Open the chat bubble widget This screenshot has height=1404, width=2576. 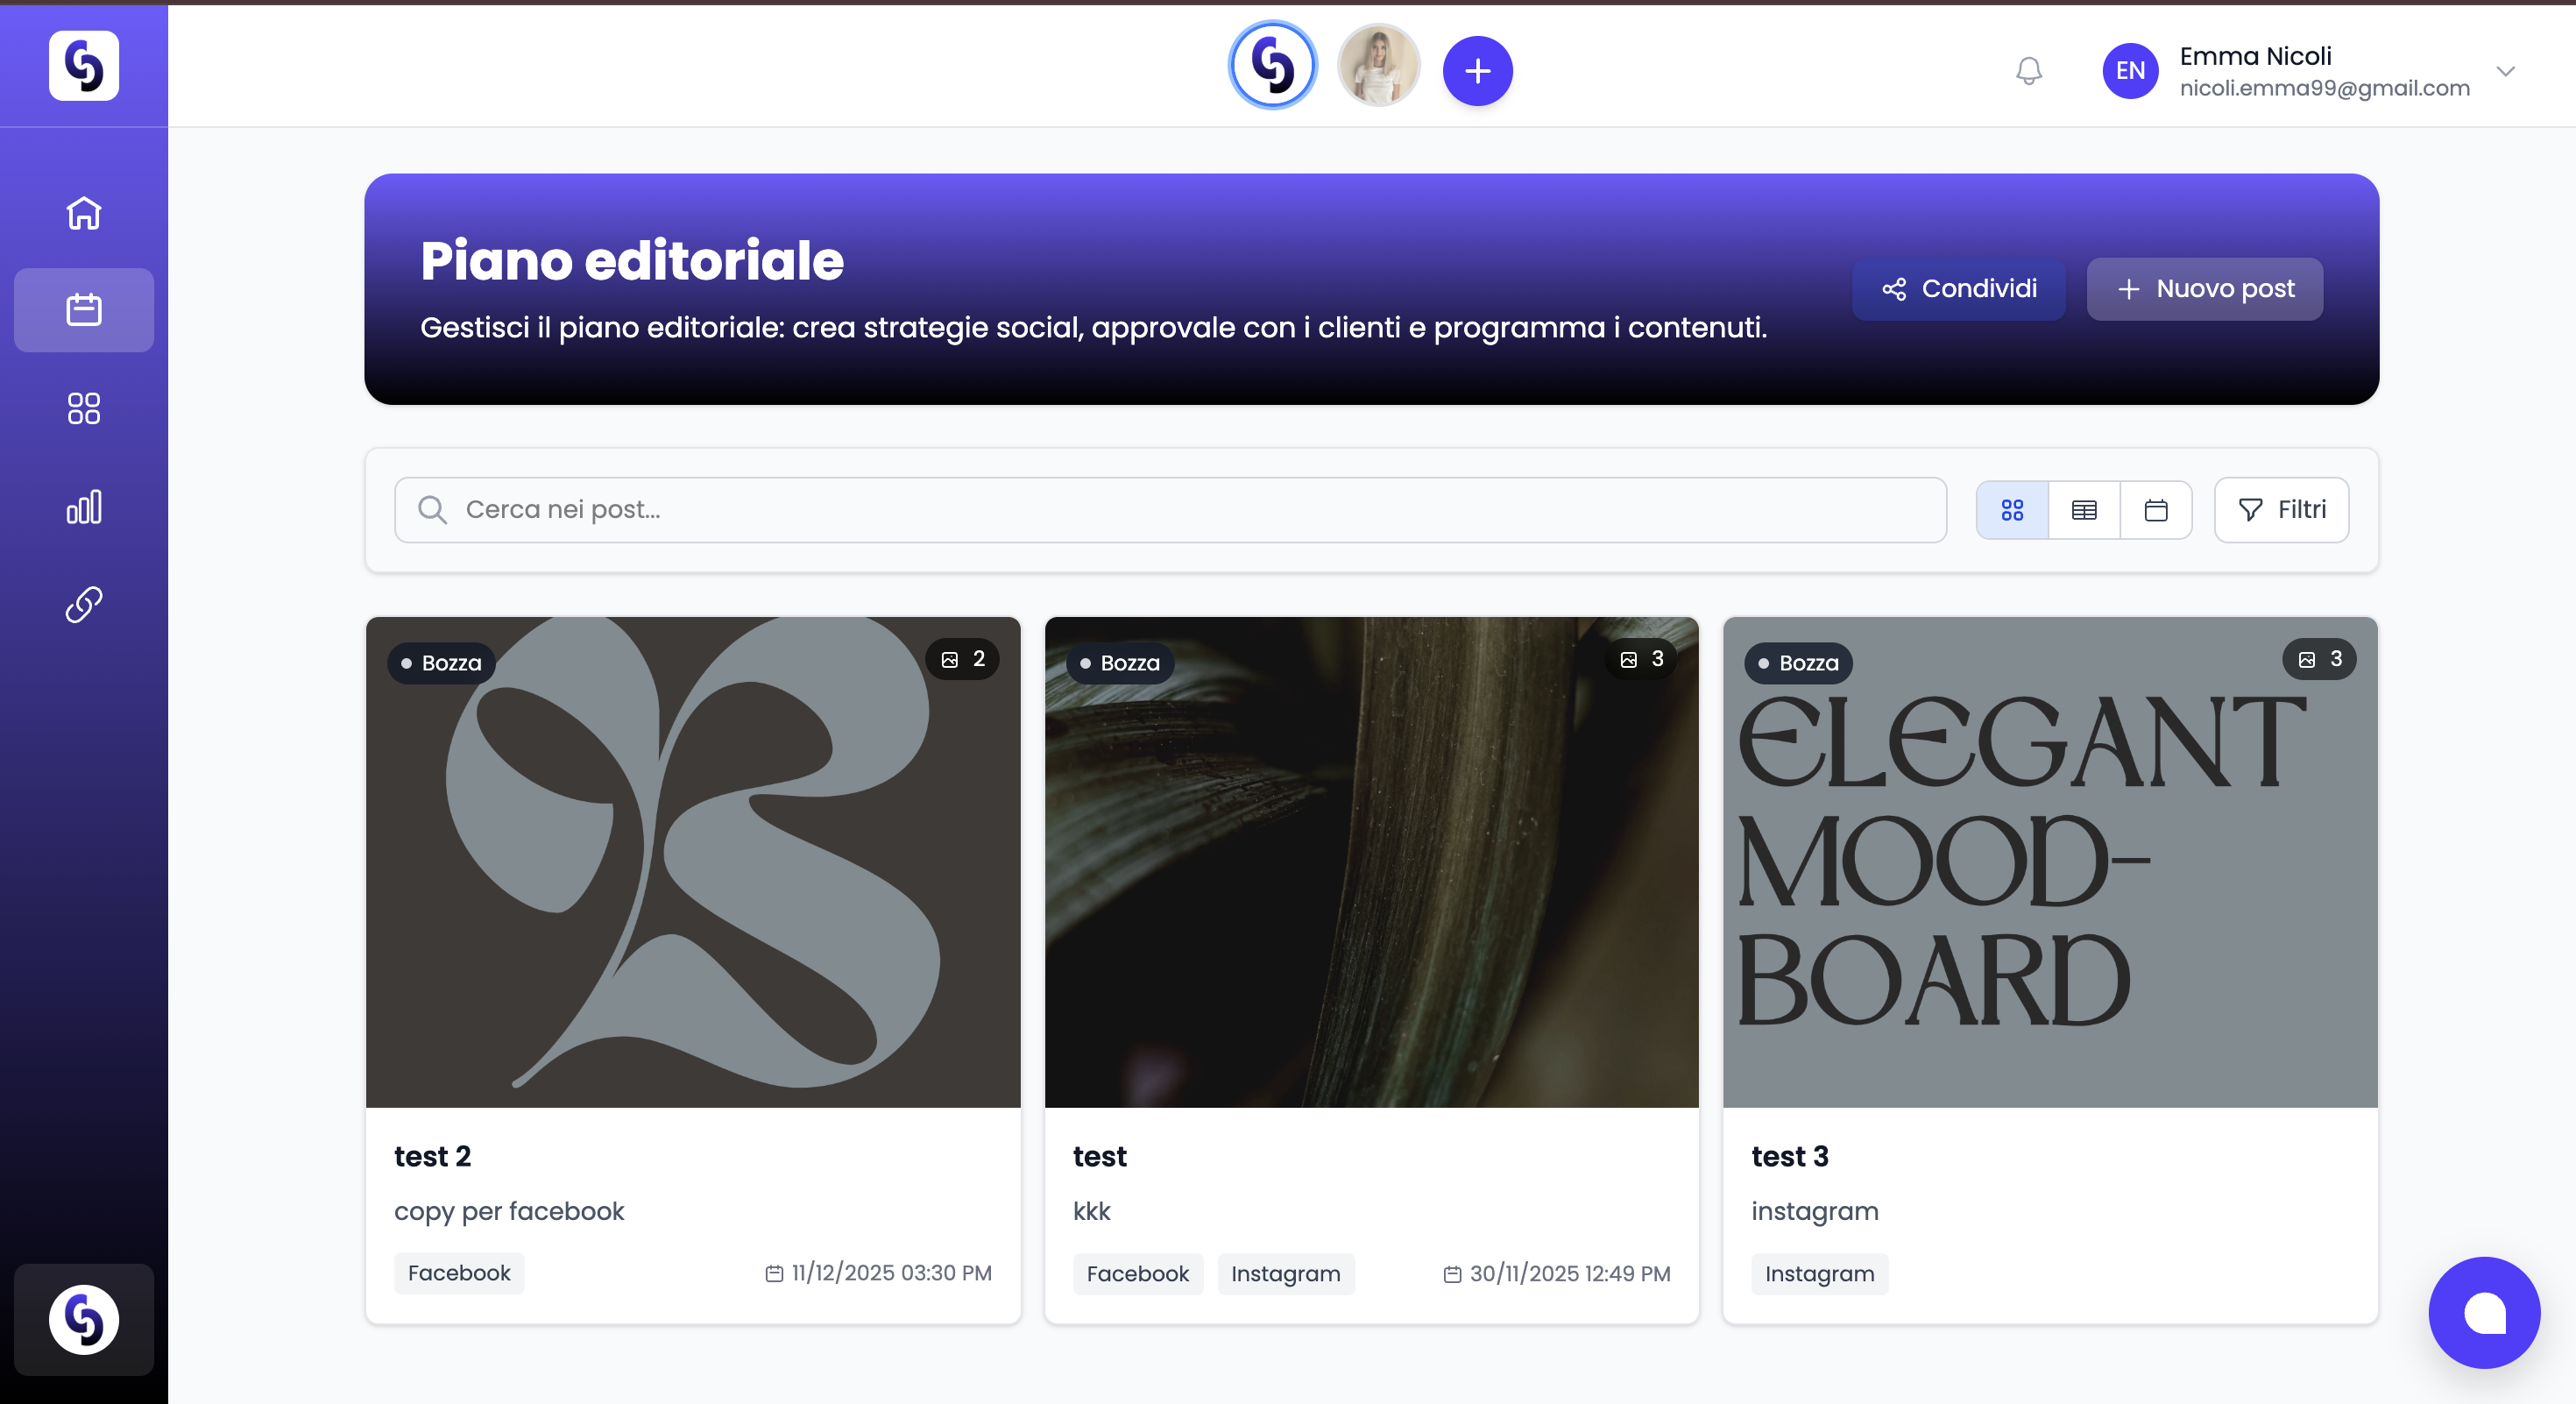click(x=2484, y=1312)
